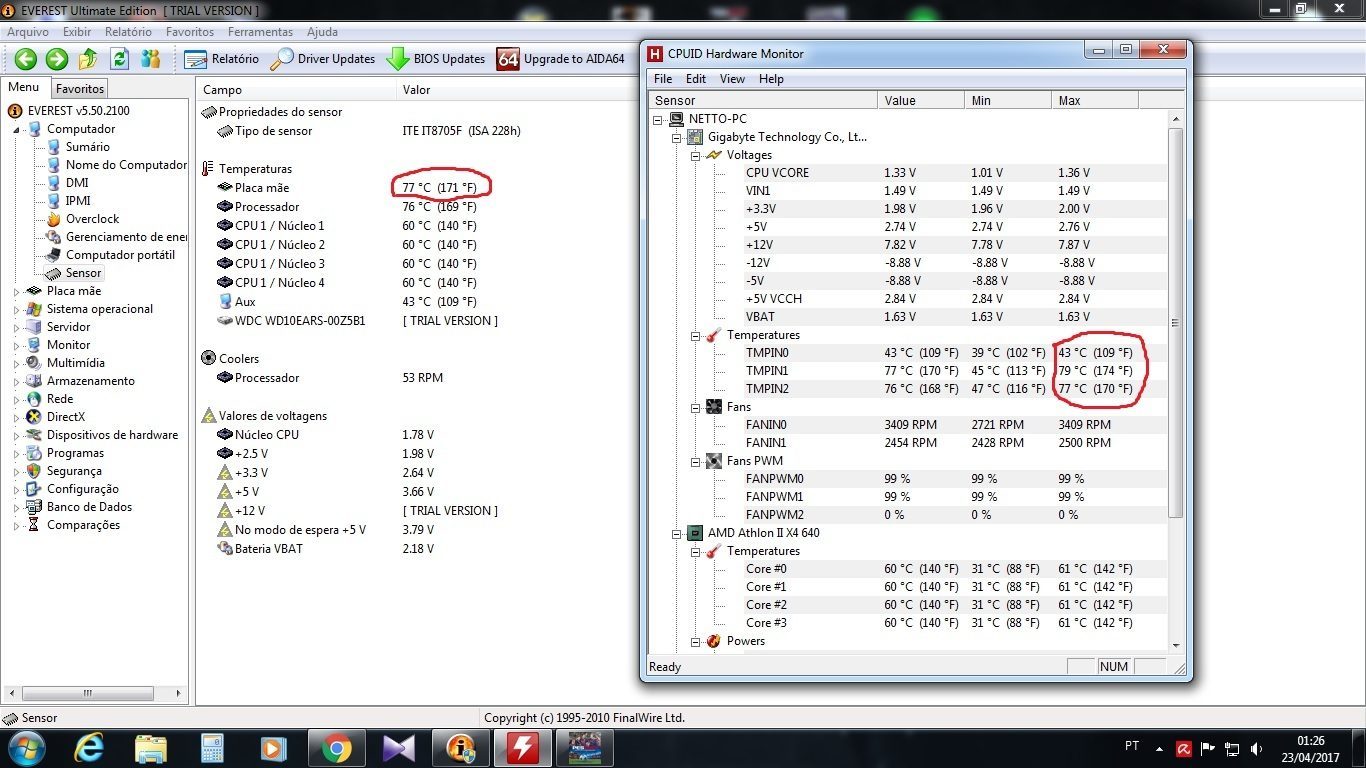Click the Campo column header
Viewport: 1366px width, 768px height.
pos(296,90)
